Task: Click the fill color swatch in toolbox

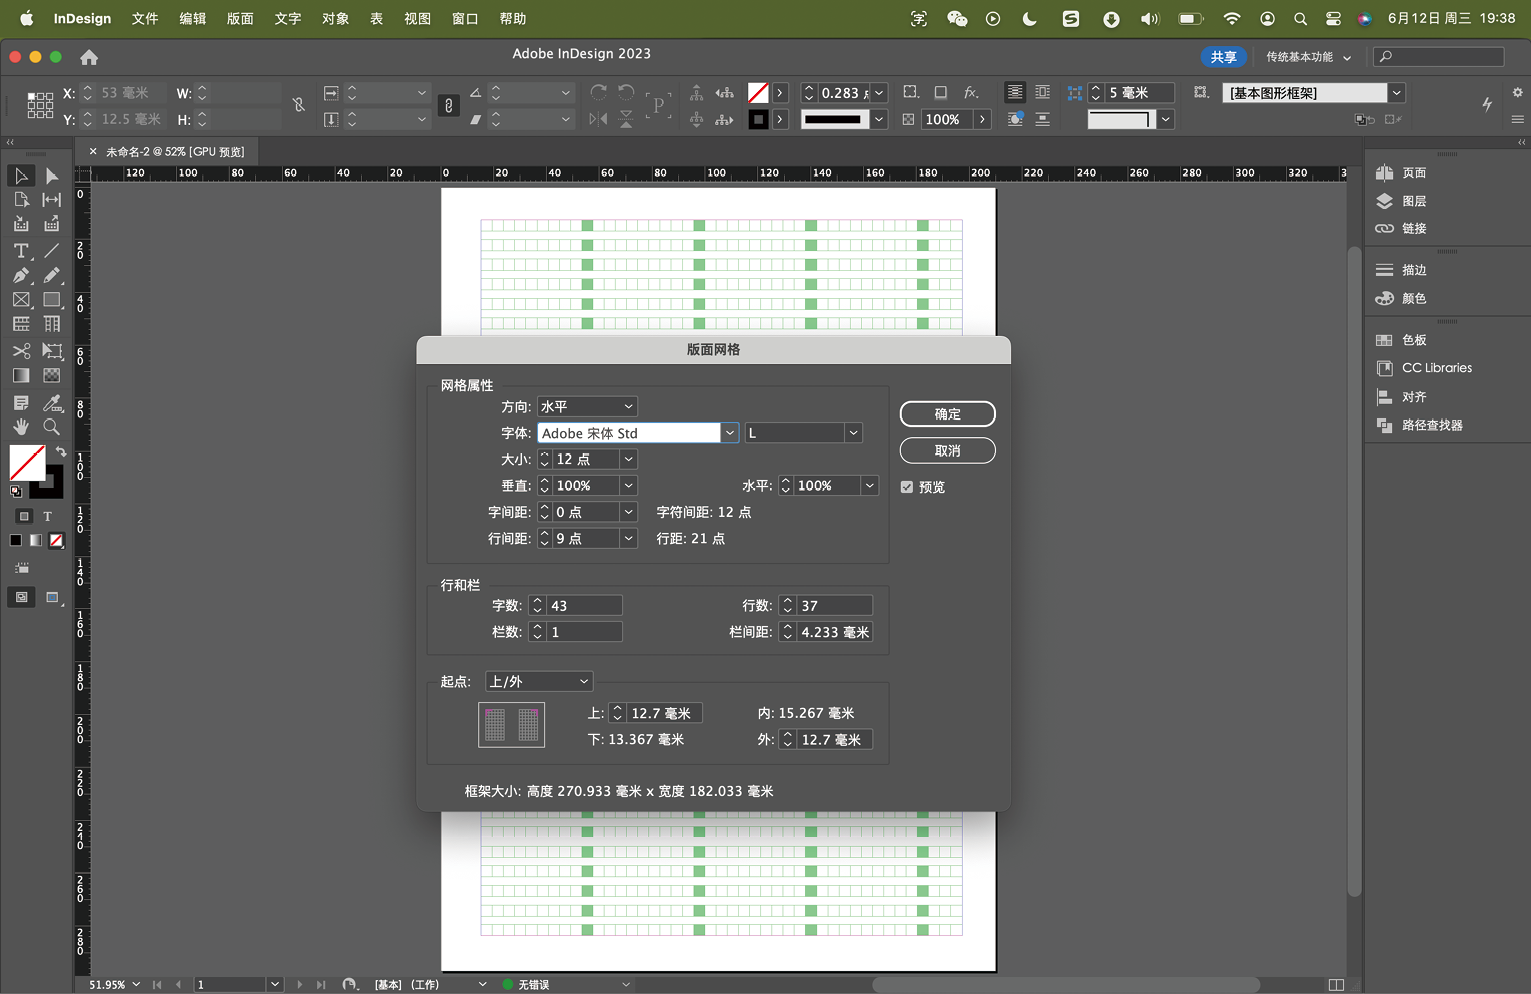Action: tap(27, 463)
